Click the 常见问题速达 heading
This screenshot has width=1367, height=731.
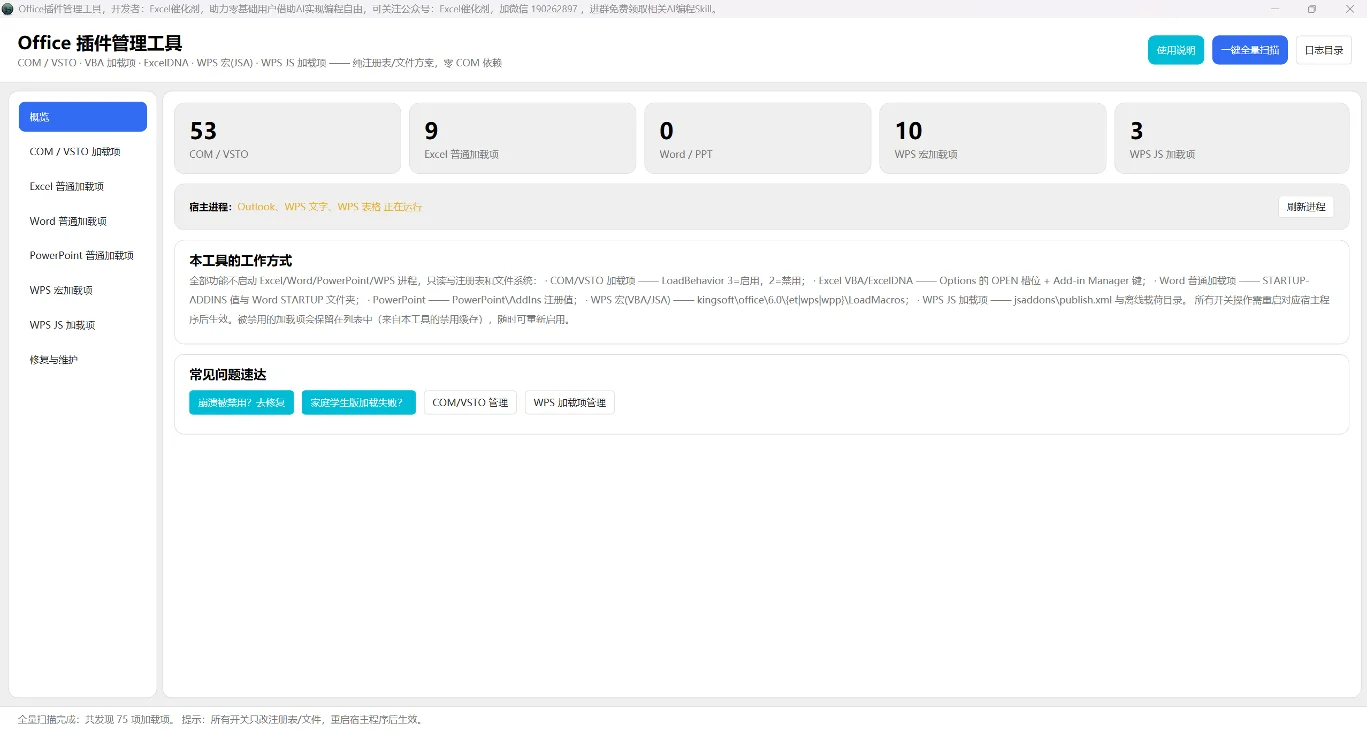point(228,374)
